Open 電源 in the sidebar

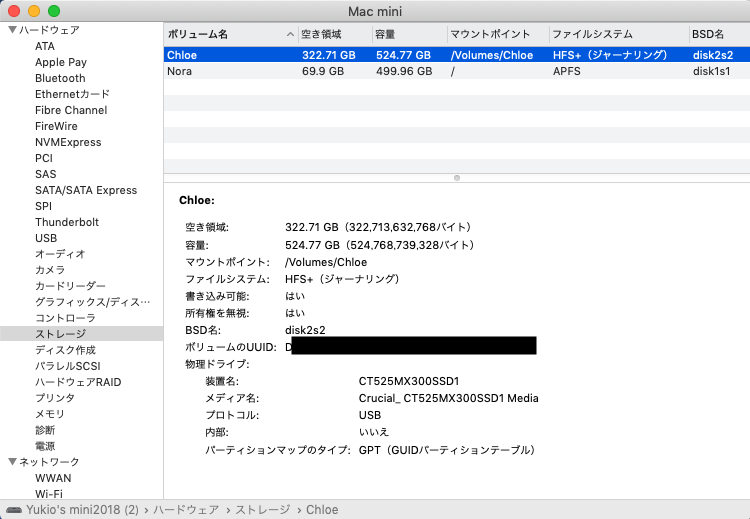click(45, 446)
